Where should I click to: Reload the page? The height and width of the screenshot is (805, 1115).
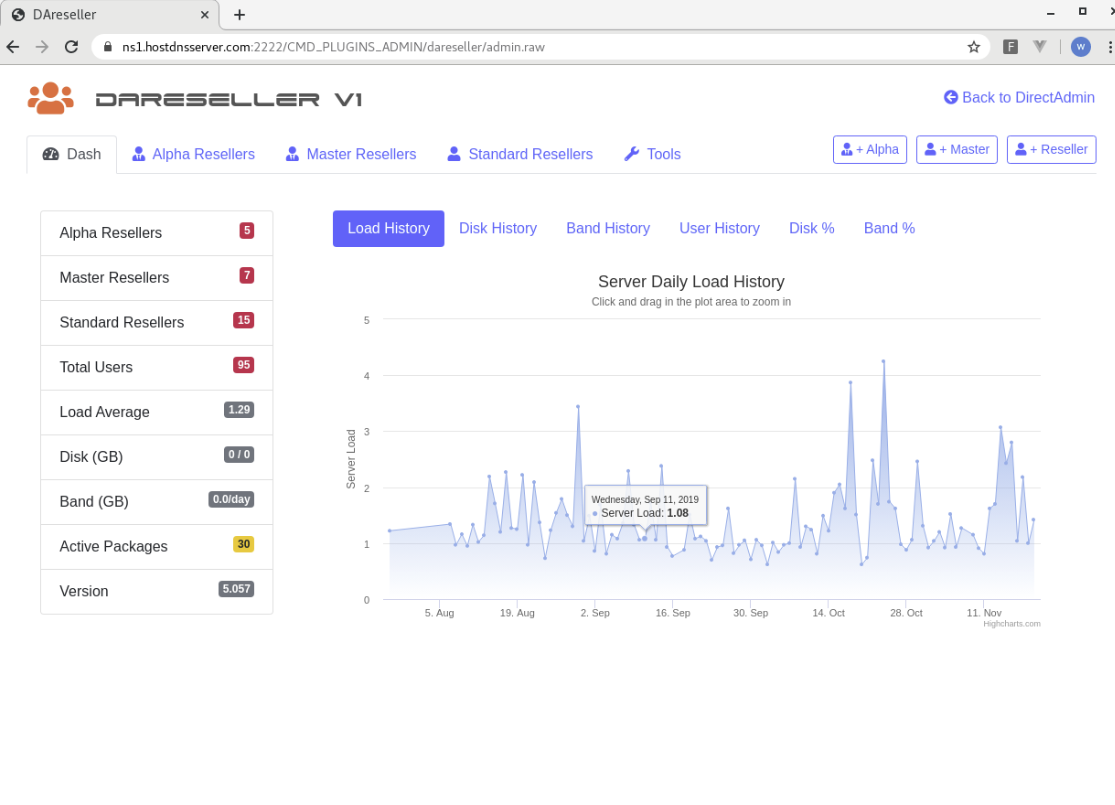[71, 47]
